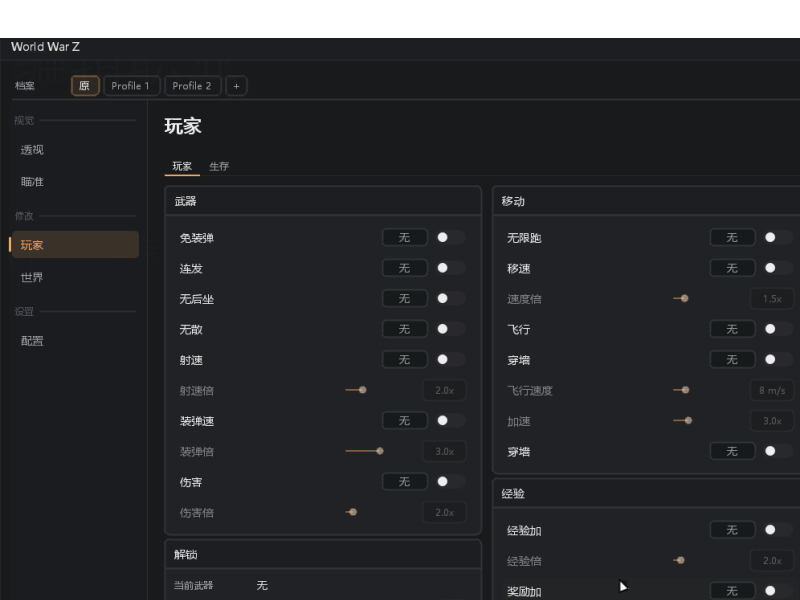800x600 pixels.
Task: Click the 8 m/s field for 飞行速度
Action: [x=772, y=390]
